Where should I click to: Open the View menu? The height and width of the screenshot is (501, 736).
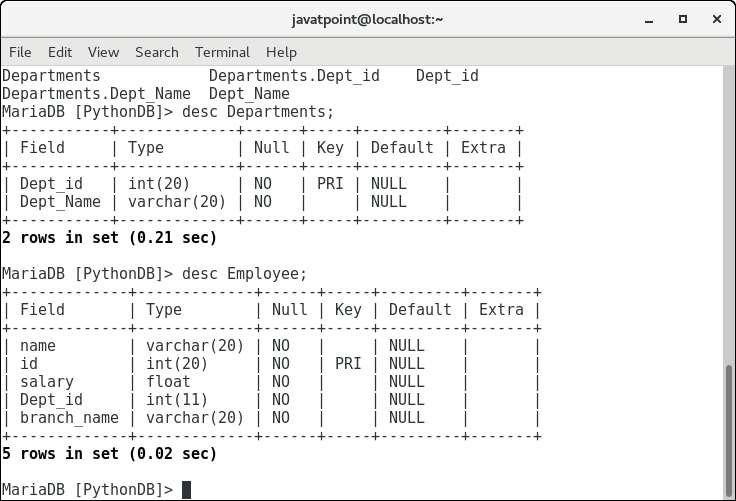(103, 52)
